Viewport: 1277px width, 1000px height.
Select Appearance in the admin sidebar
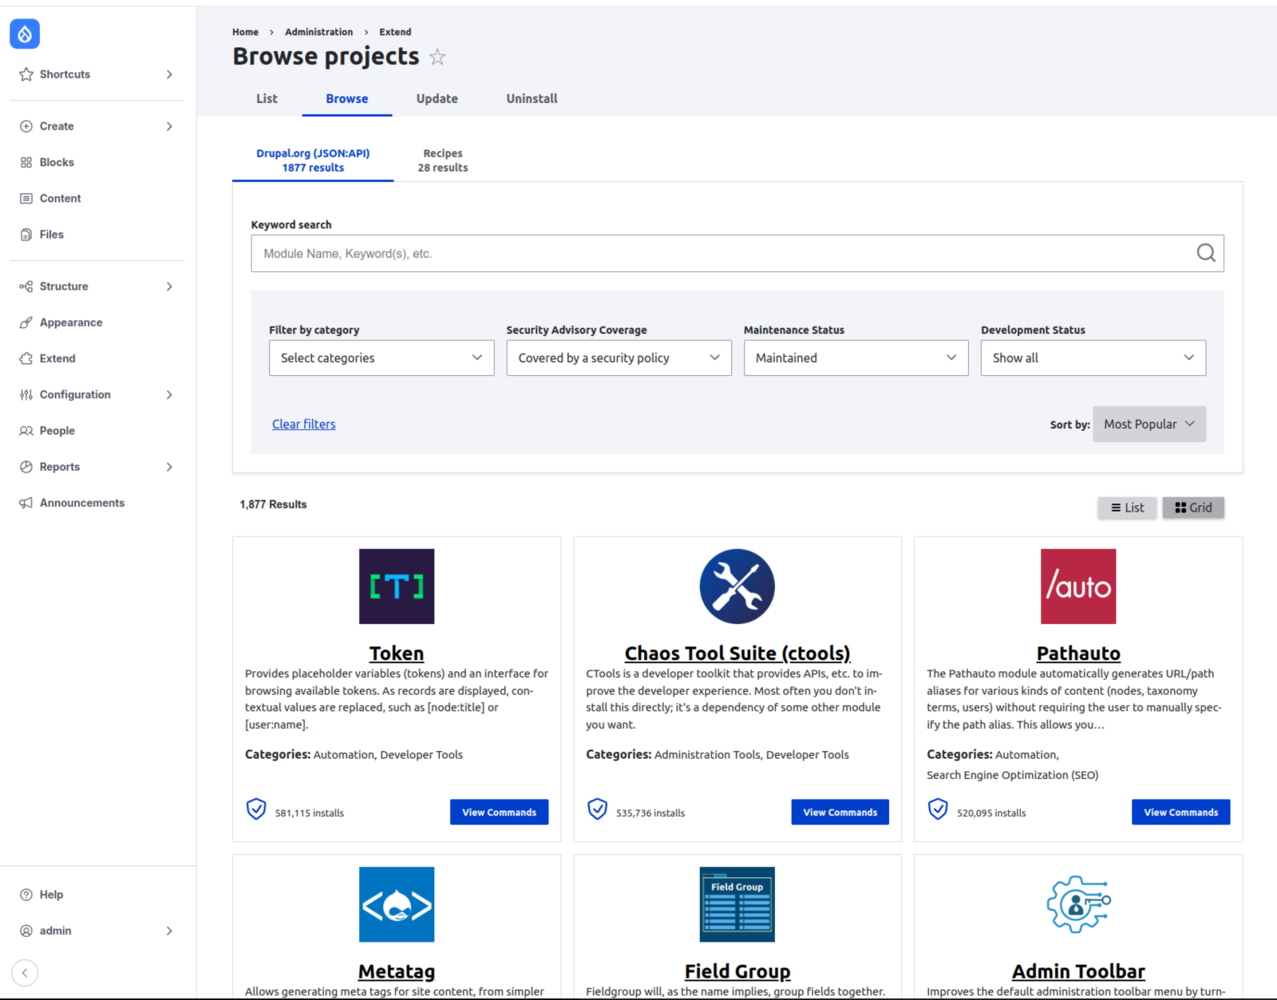pyautogui.click(x=74, y=321)
